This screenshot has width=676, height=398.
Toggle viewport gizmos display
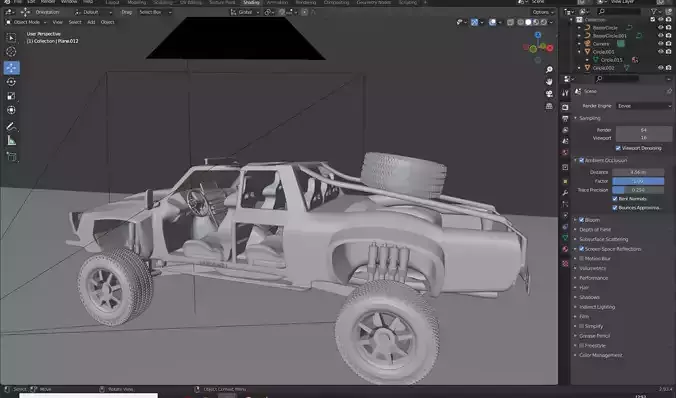pyautogui.click(x=474, y=22)
